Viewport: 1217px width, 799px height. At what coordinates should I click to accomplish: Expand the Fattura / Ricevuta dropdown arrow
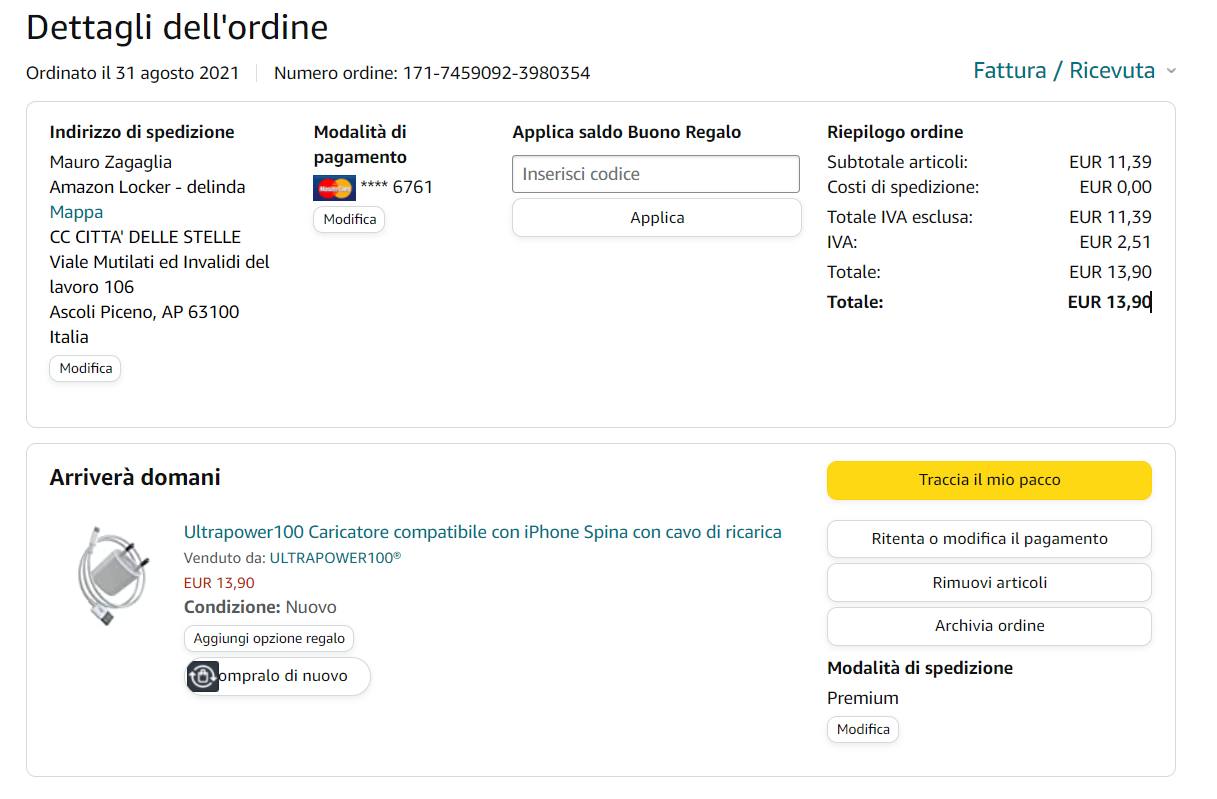click(x=1171, y=71)
